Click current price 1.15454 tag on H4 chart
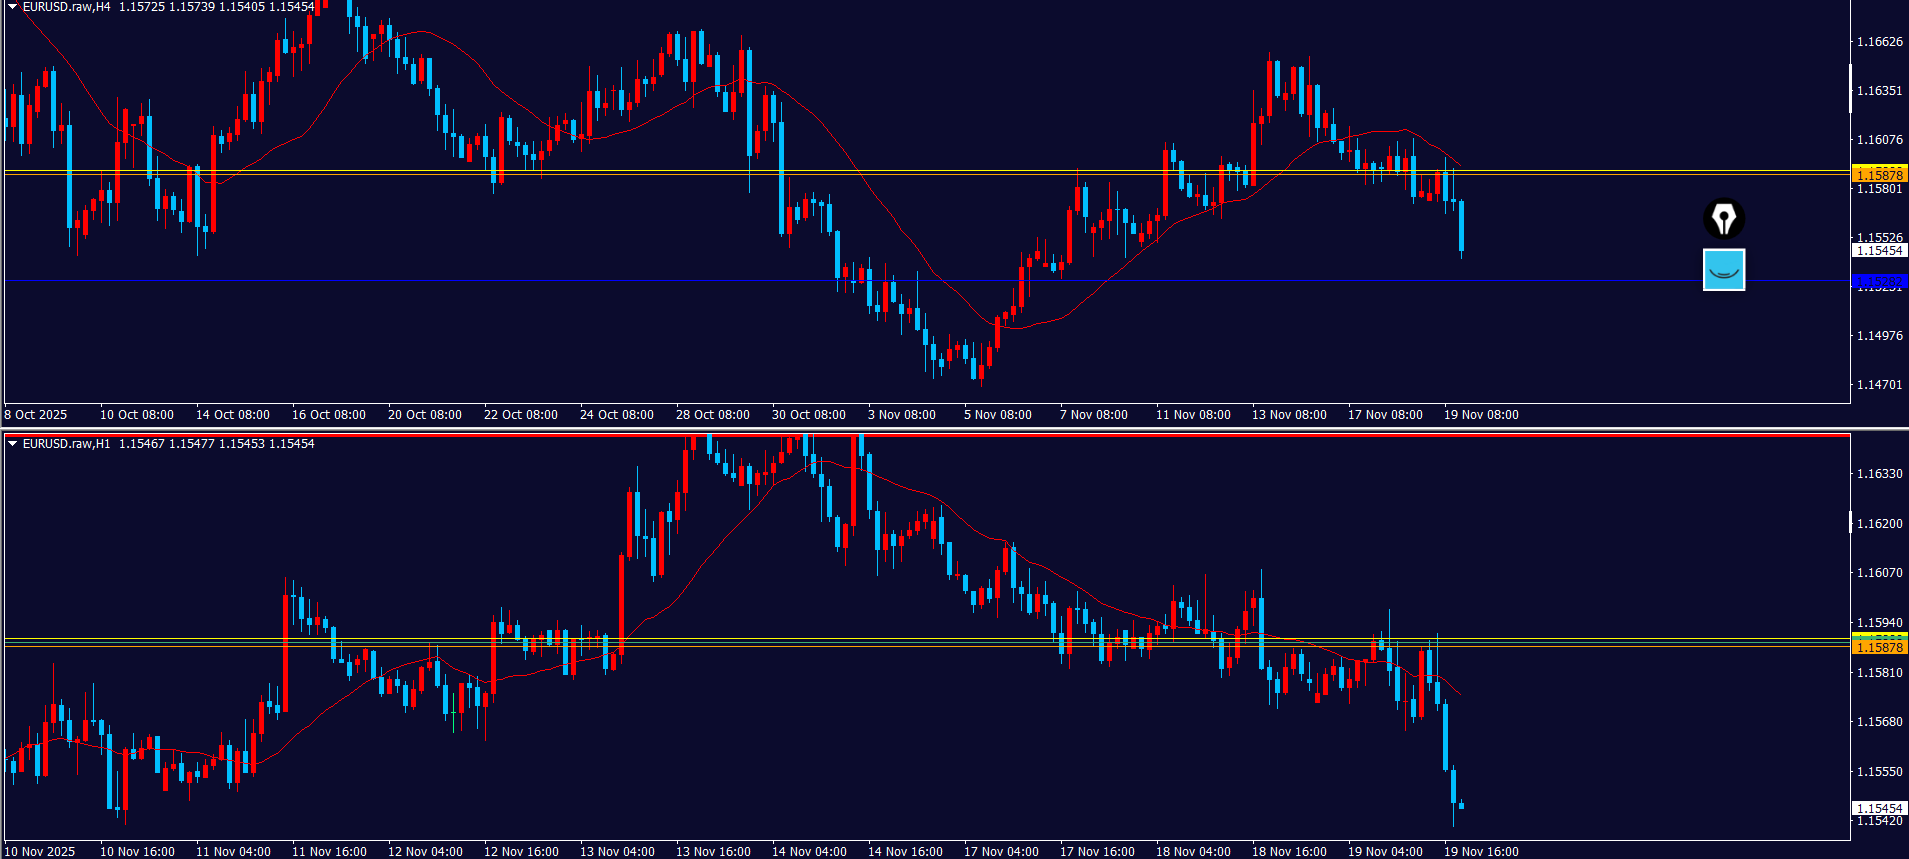Viewport: 1909px width, 859px height. coord(1879,251)
